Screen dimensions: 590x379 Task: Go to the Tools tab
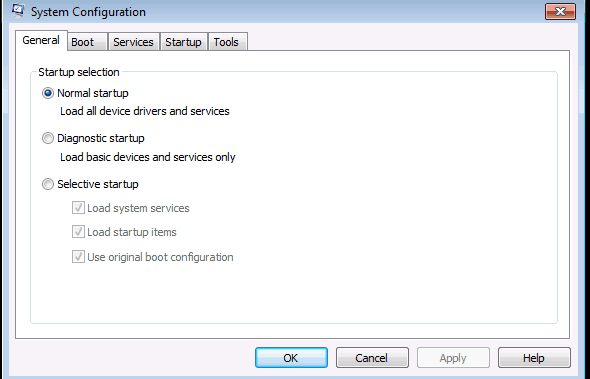click(227, 42)
